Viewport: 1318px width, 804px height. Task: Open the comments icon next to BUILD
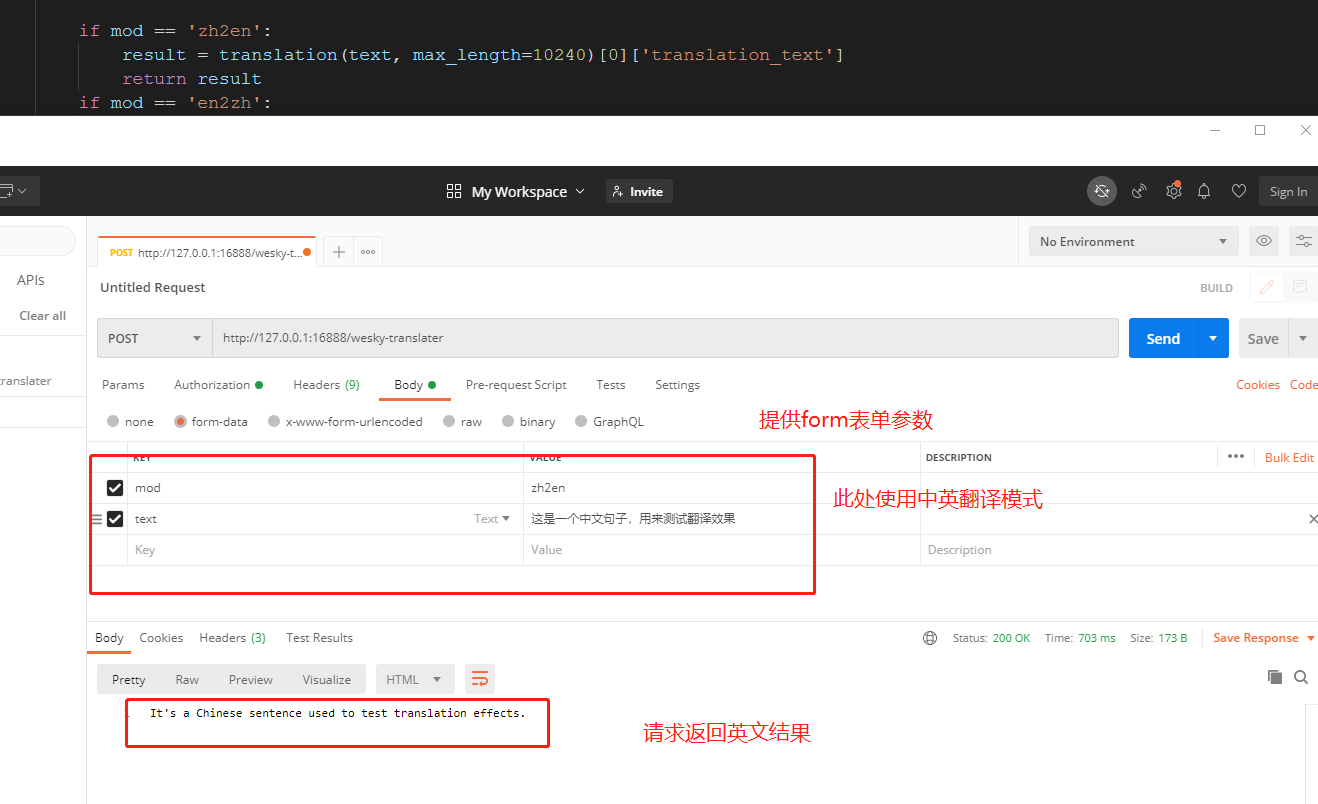point(1300,287)
